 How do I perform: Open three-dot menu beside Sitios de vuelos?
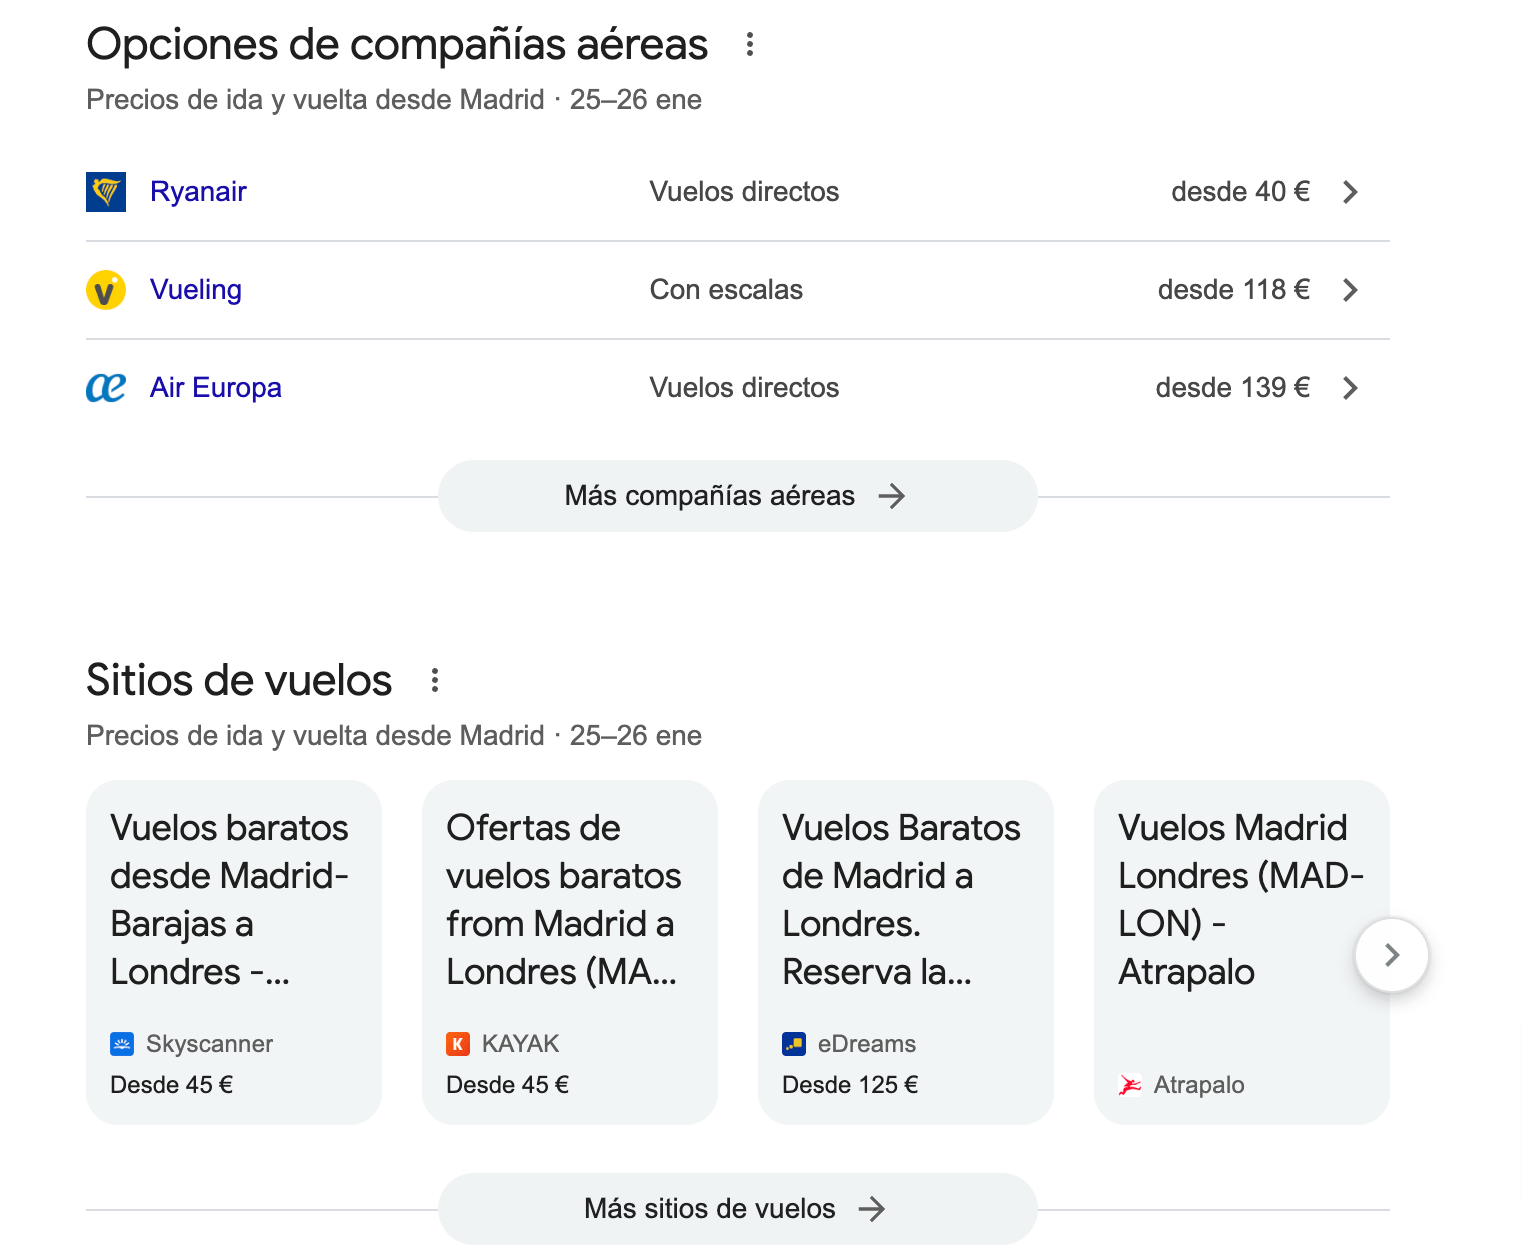coord(434,680)
